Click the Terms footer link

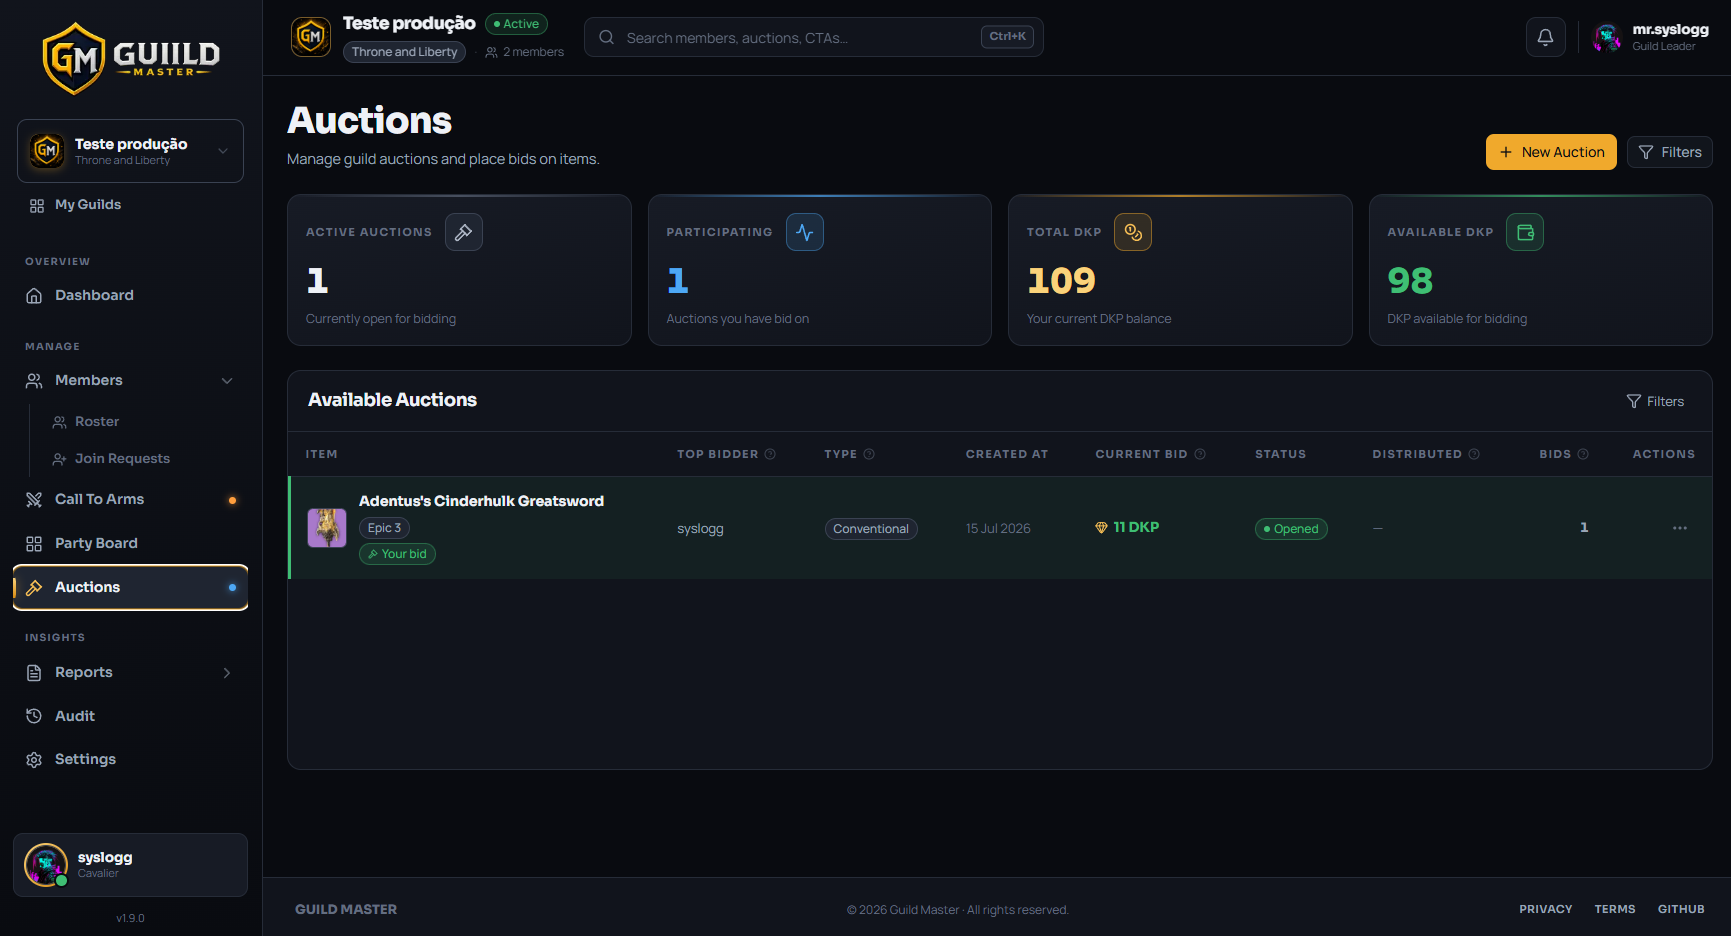(x=1615, y=909)
